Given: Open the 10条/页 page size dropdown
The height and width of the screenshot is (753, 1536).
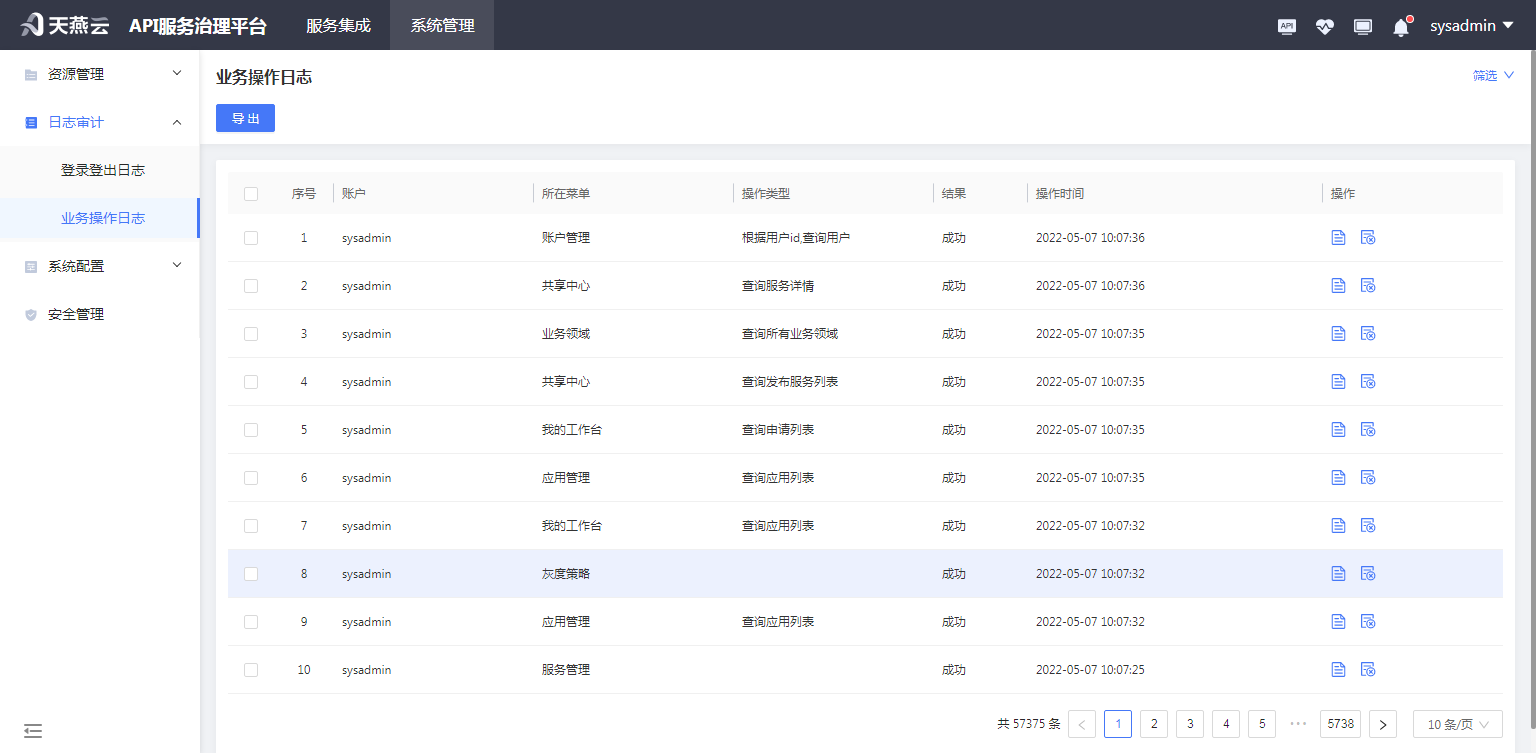Looking at the screenshot, I should click(x=1457, y=723).
